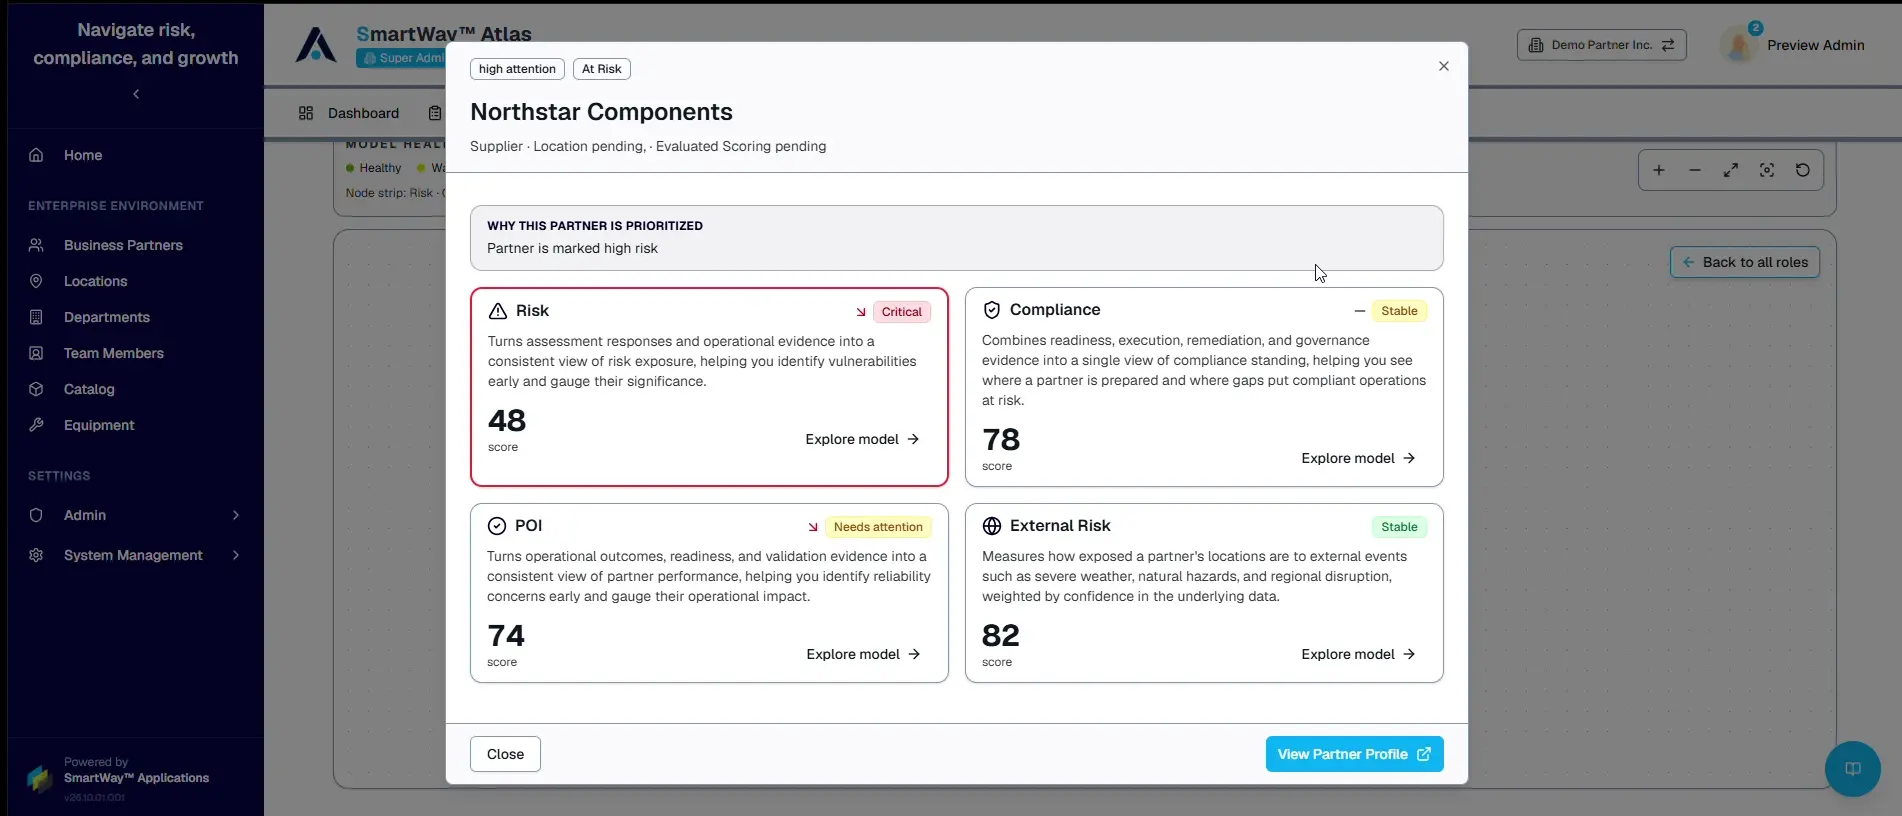The image size is (1902, 816).
Task: Click the high attention tag
Action: (x=517, y=69)
